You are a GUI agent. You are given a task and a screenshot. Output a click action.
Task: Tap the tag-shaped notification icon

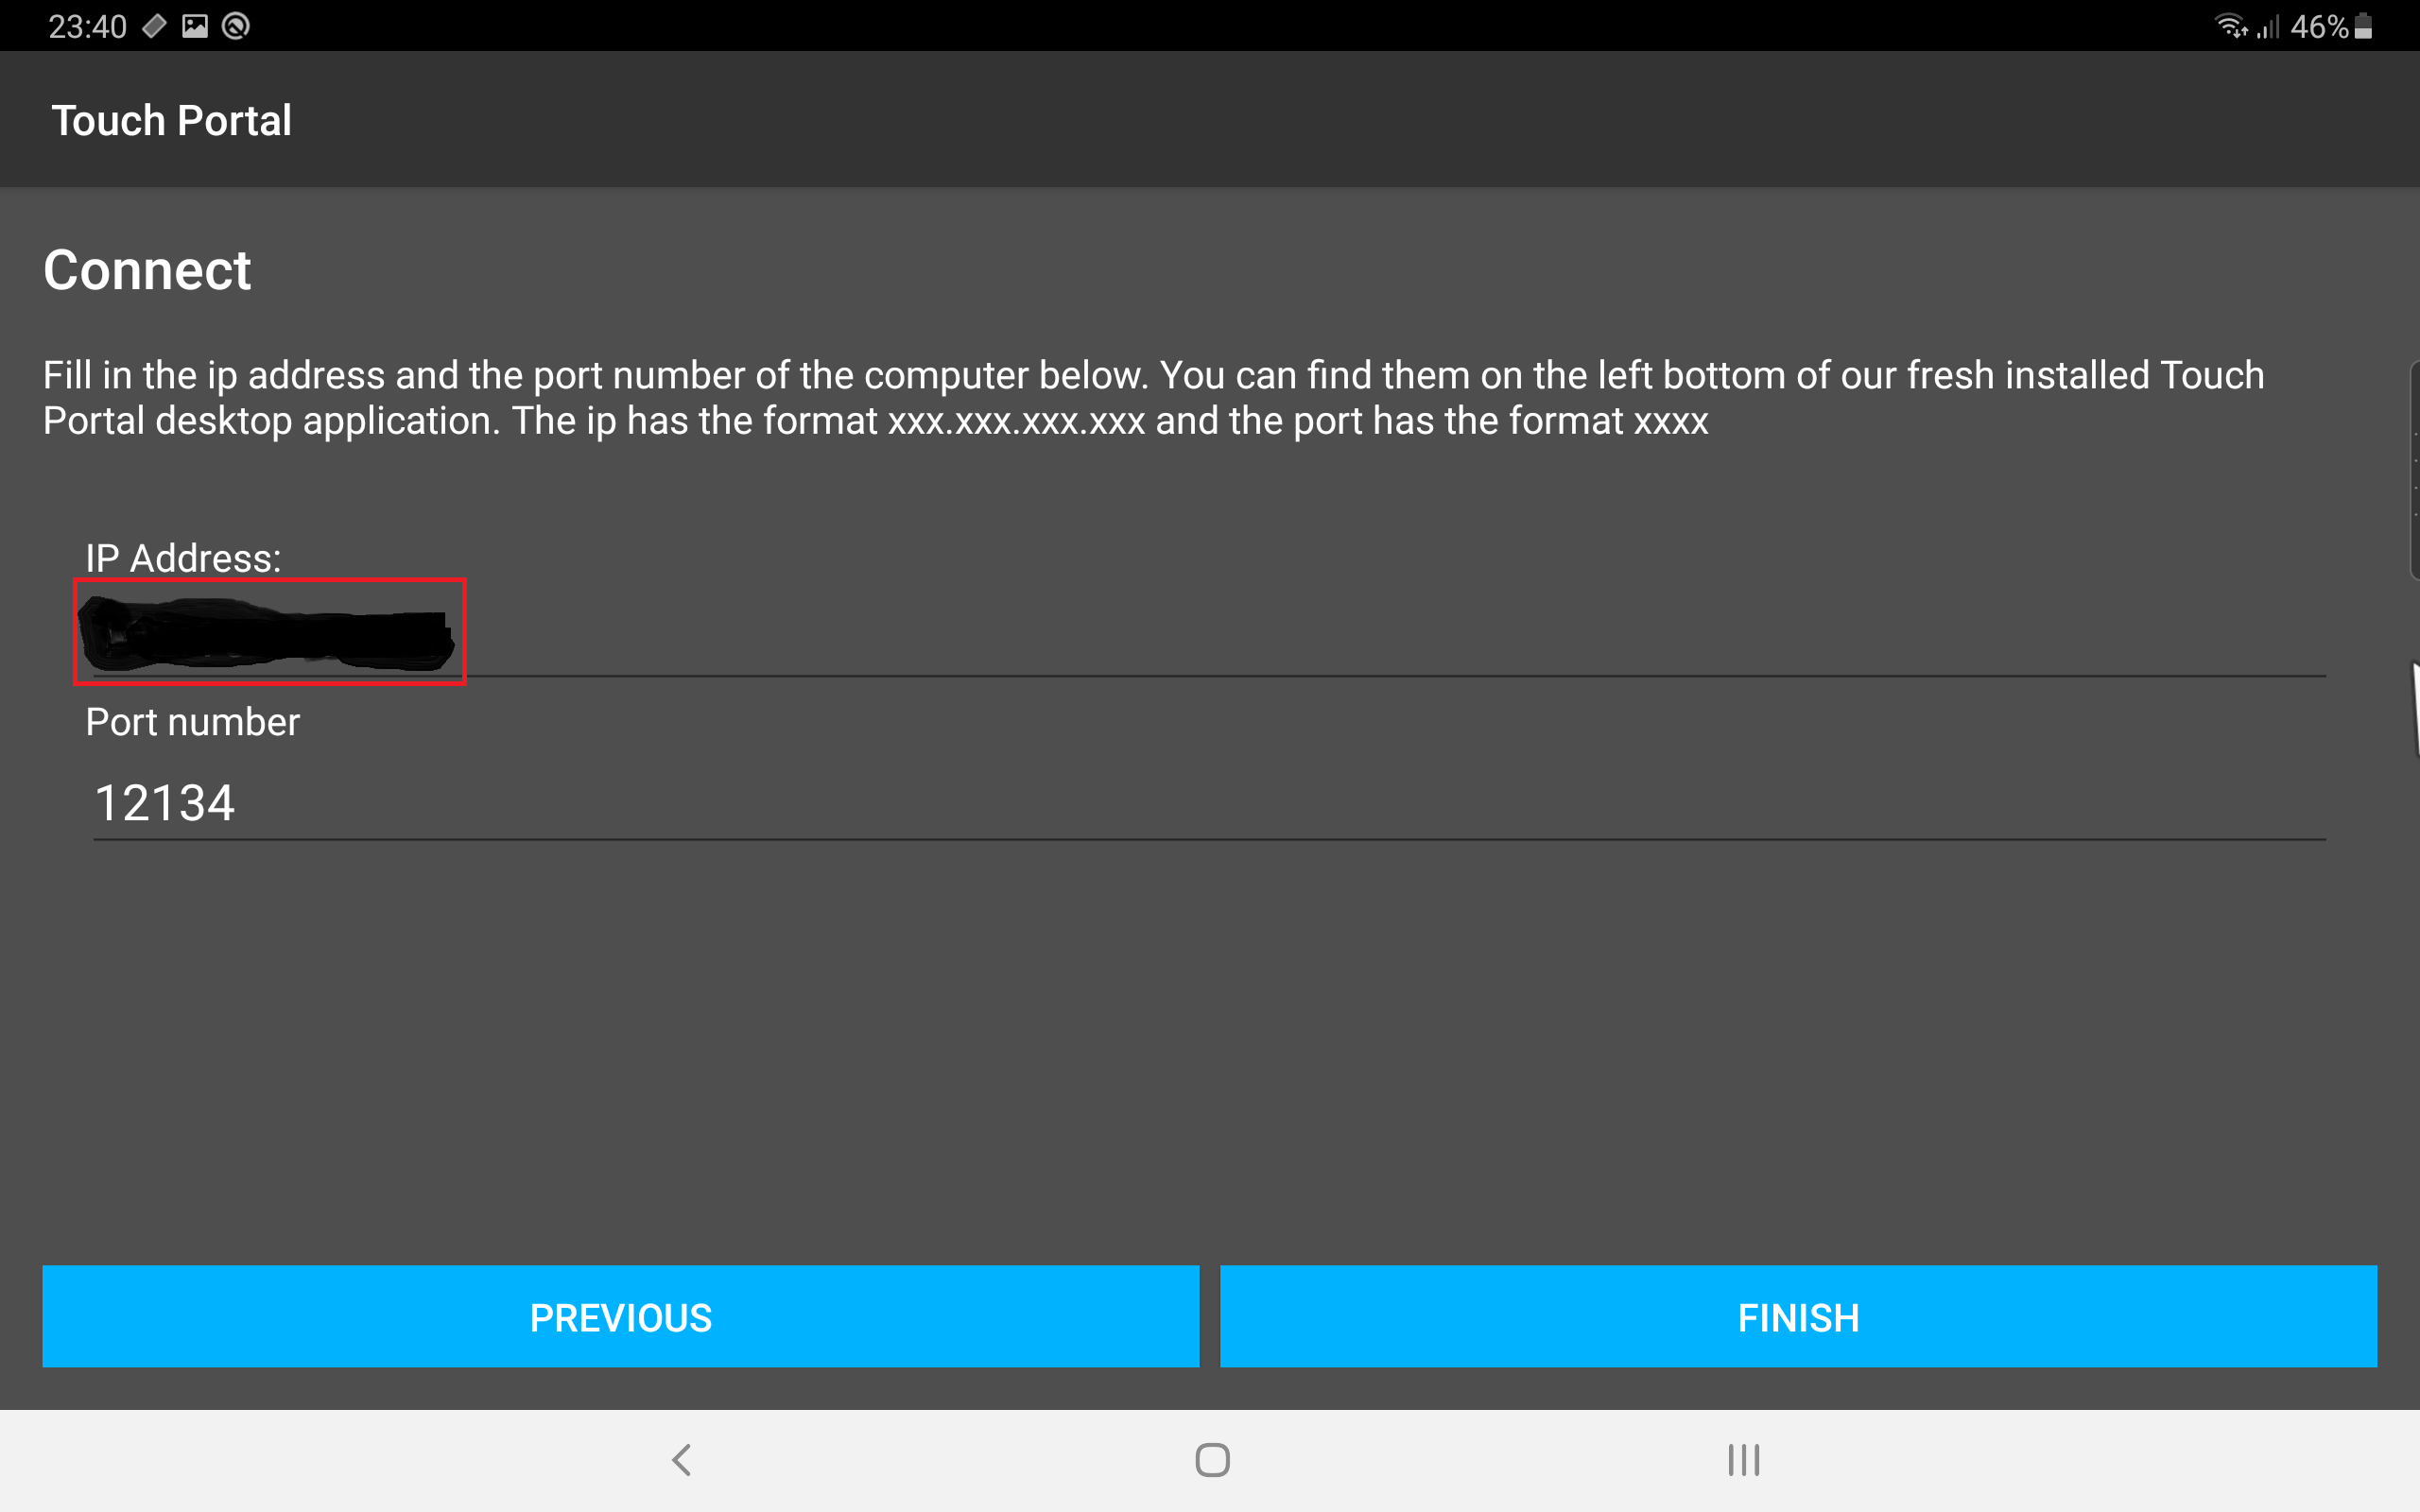point(154,26)
